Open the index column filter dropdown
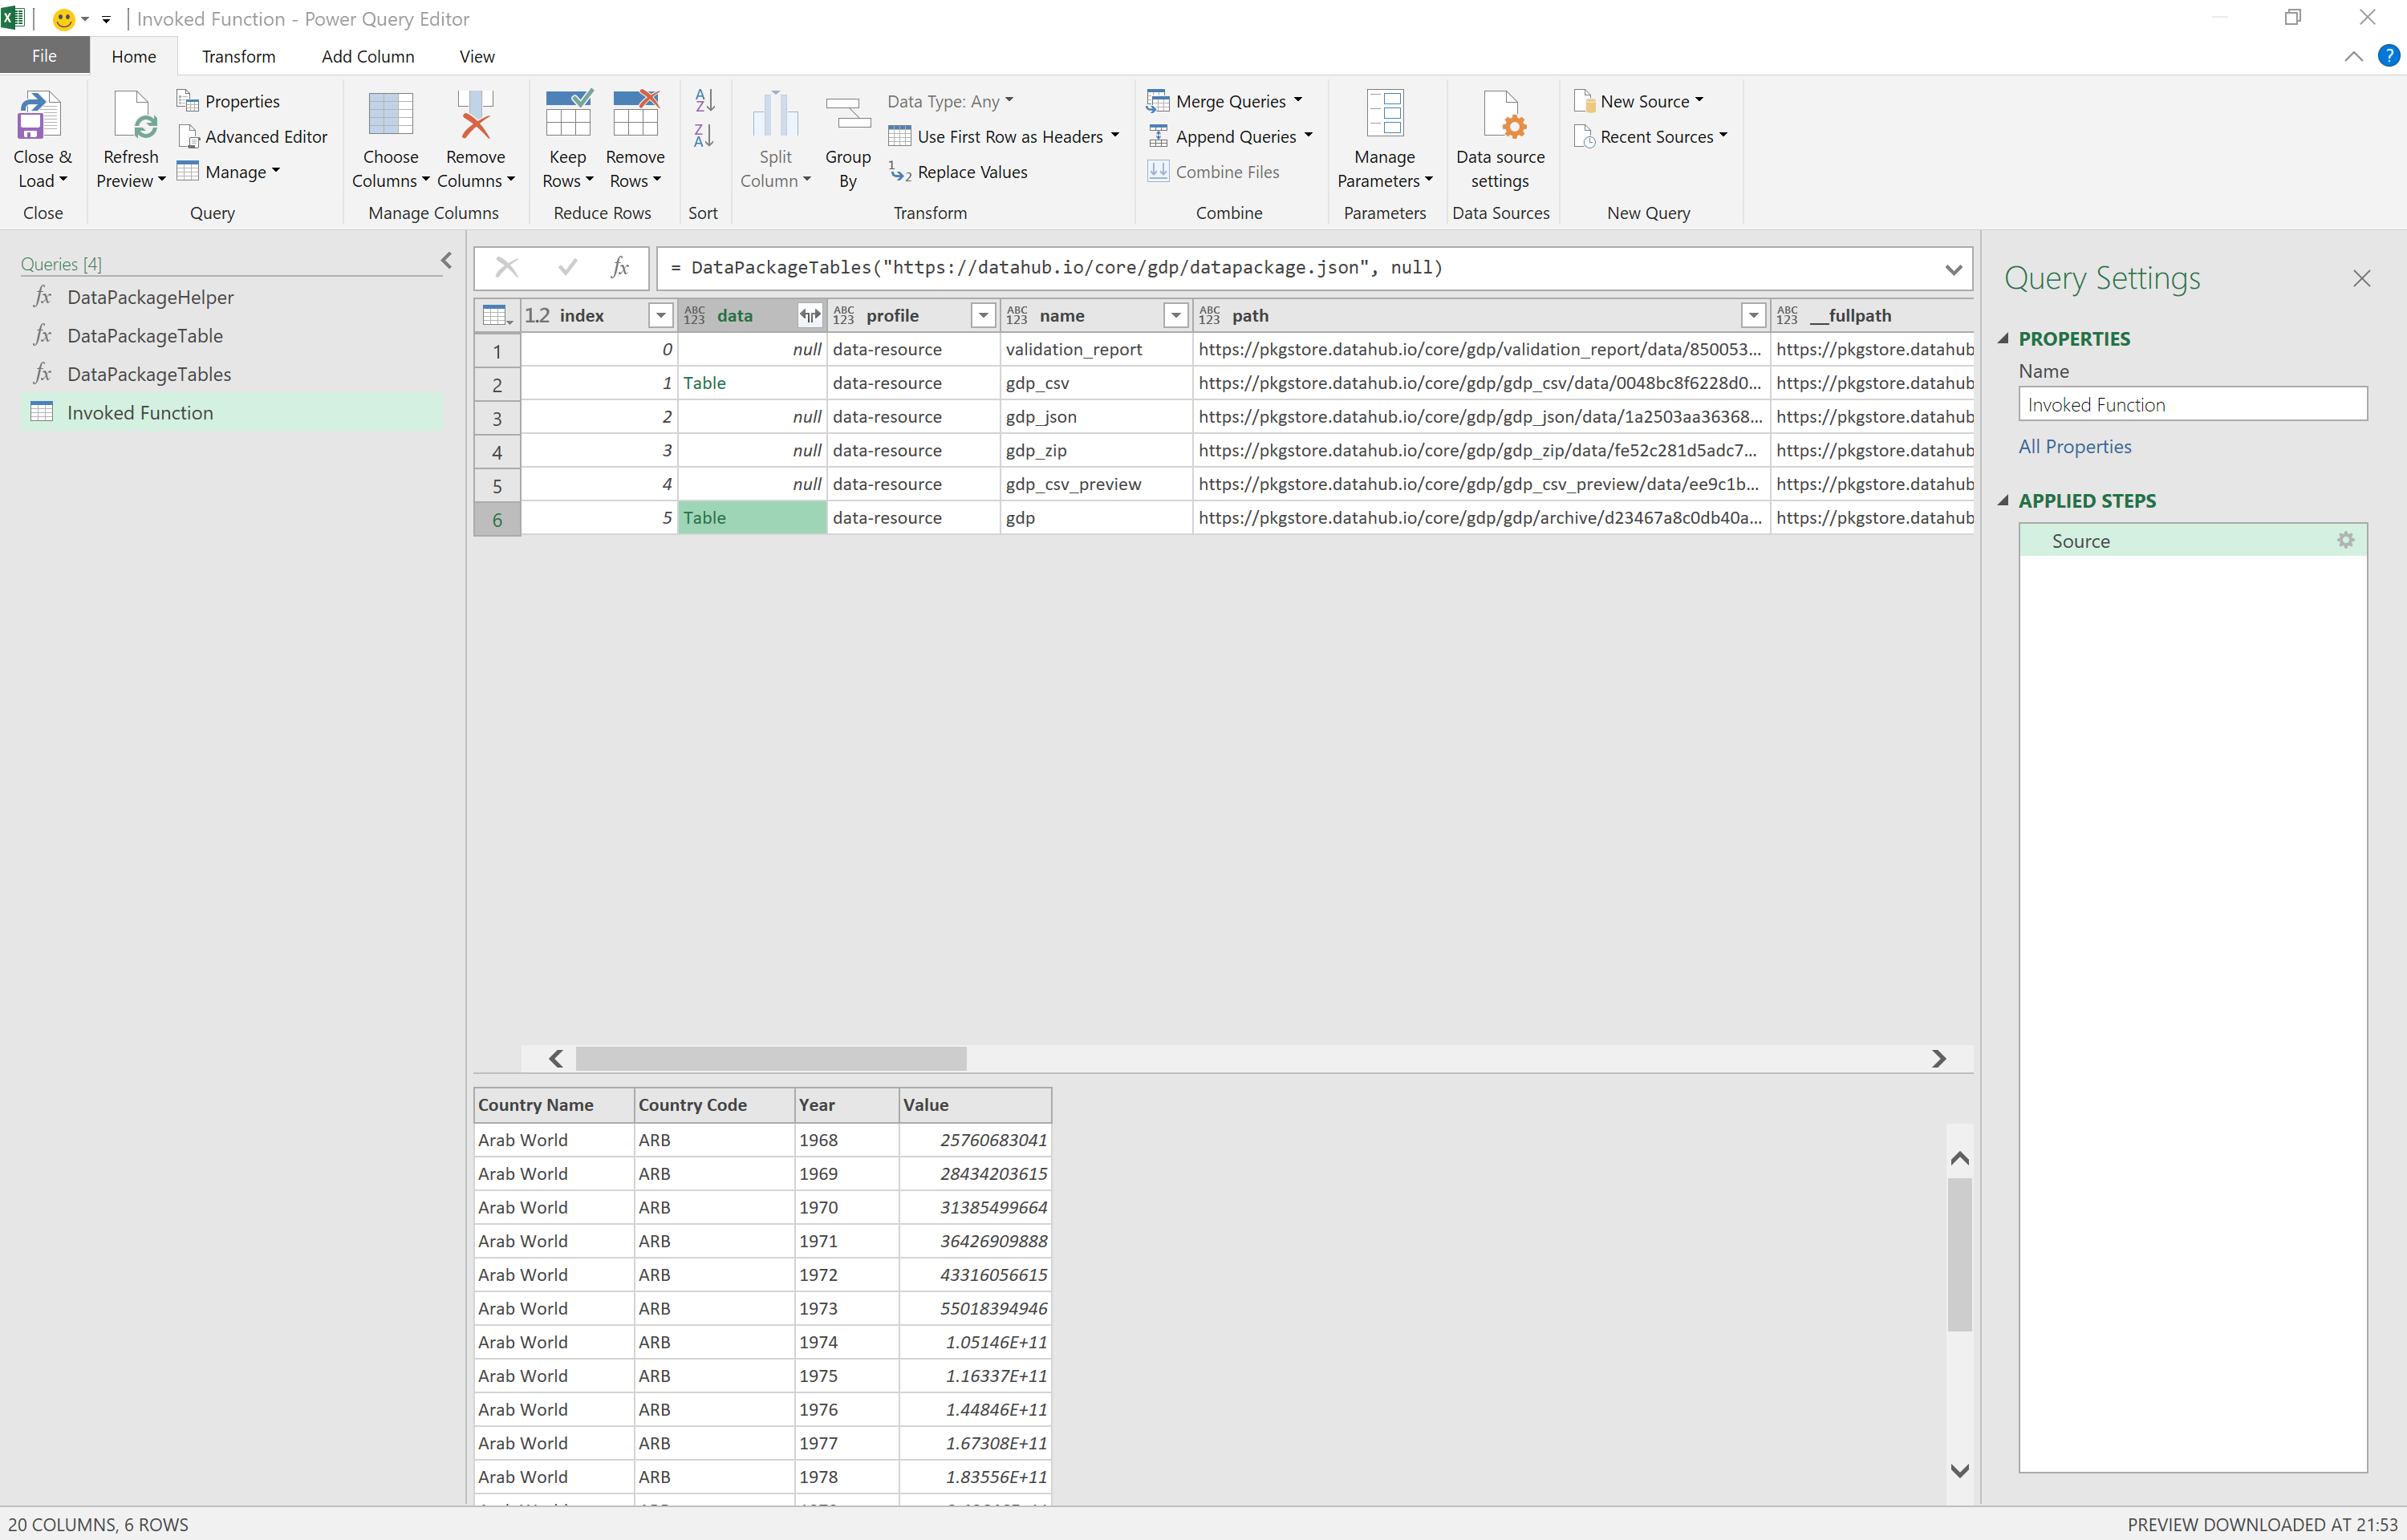The image size is (2407, 1540). [660, 316]
